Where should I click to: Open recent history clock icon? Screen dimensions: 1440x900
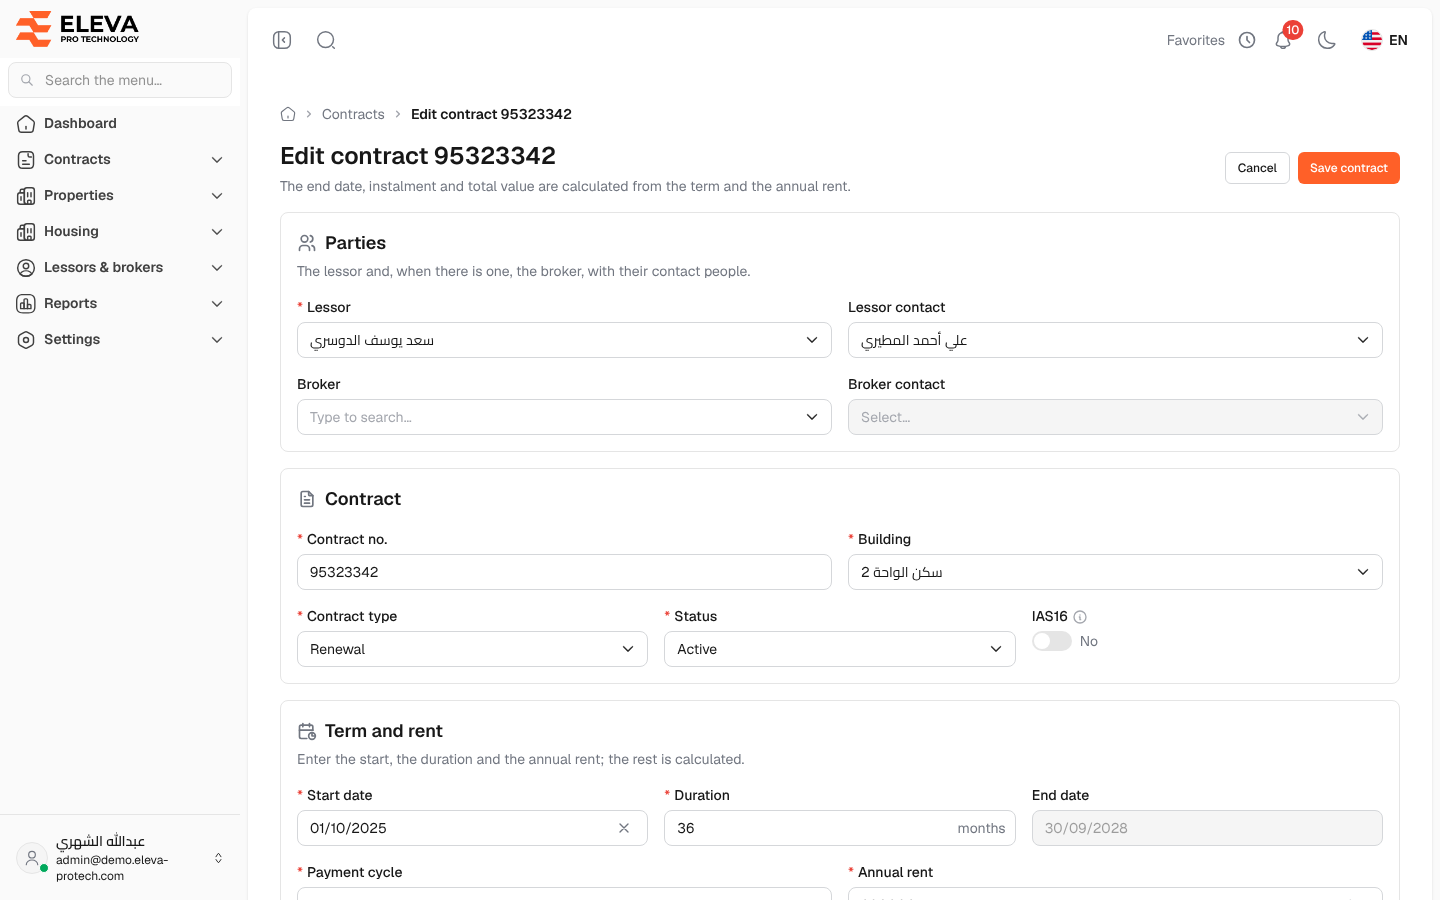pos(1247,40)
